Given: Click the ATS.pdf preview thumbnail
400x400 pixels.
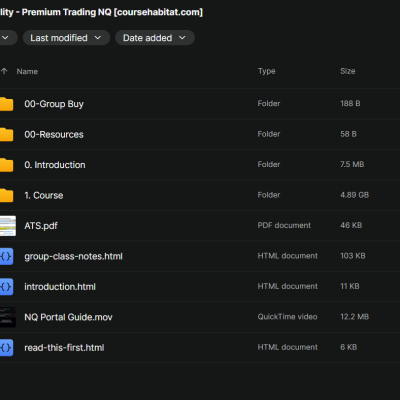Looking at the screenshot, I should pyautogui.click(x=8, y=226).
